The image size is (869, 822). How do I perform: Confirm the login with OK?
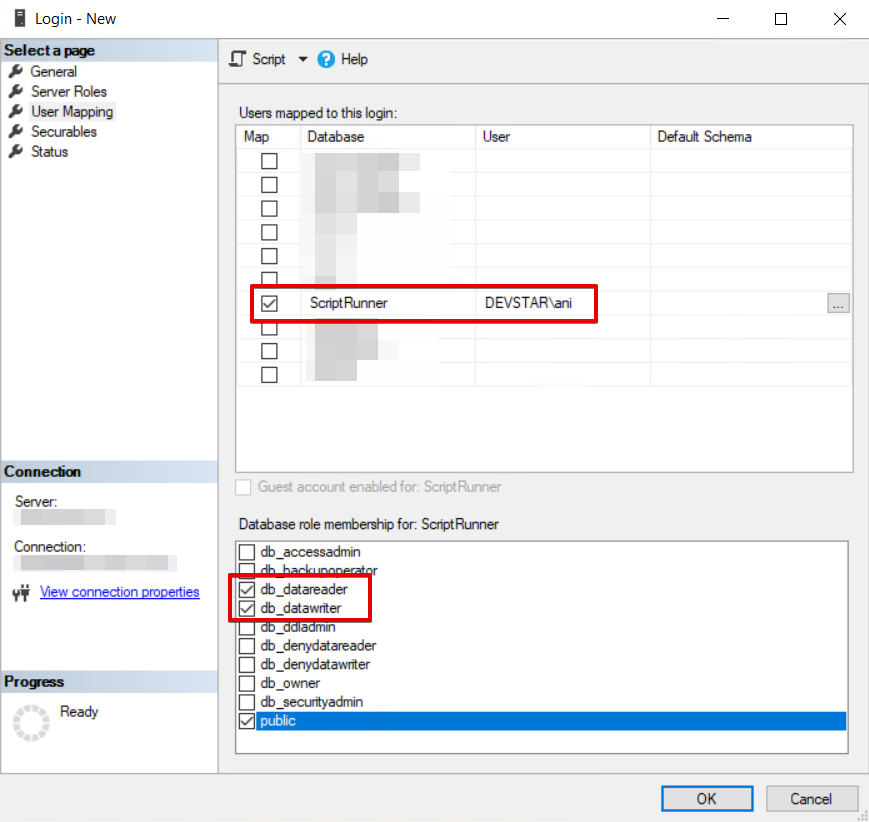[707, 798]
